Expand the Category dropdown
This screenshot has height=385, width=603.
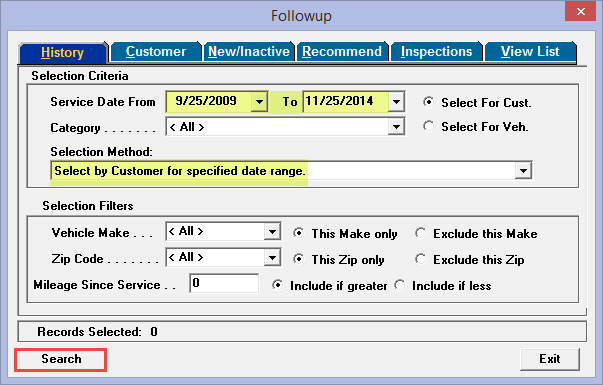[x=396, y=127]
